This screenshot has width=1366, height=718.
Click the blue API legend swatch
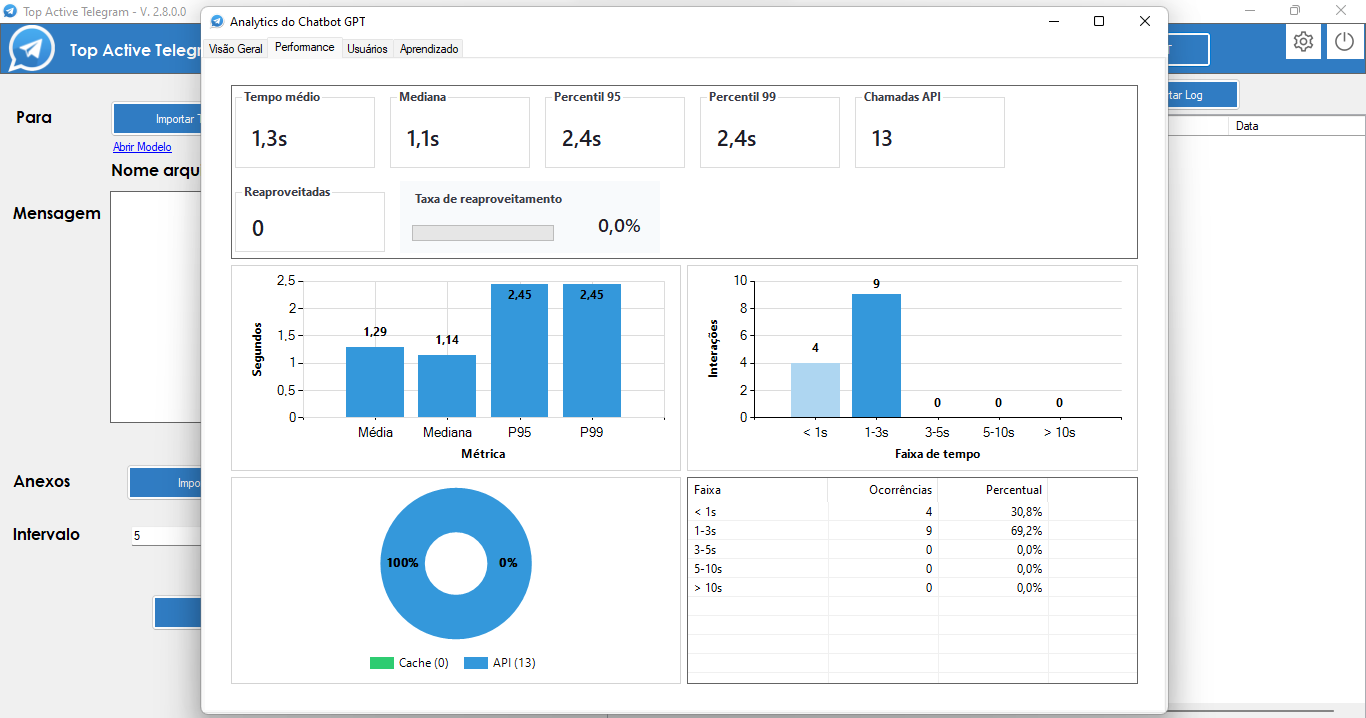pos(476,663)
